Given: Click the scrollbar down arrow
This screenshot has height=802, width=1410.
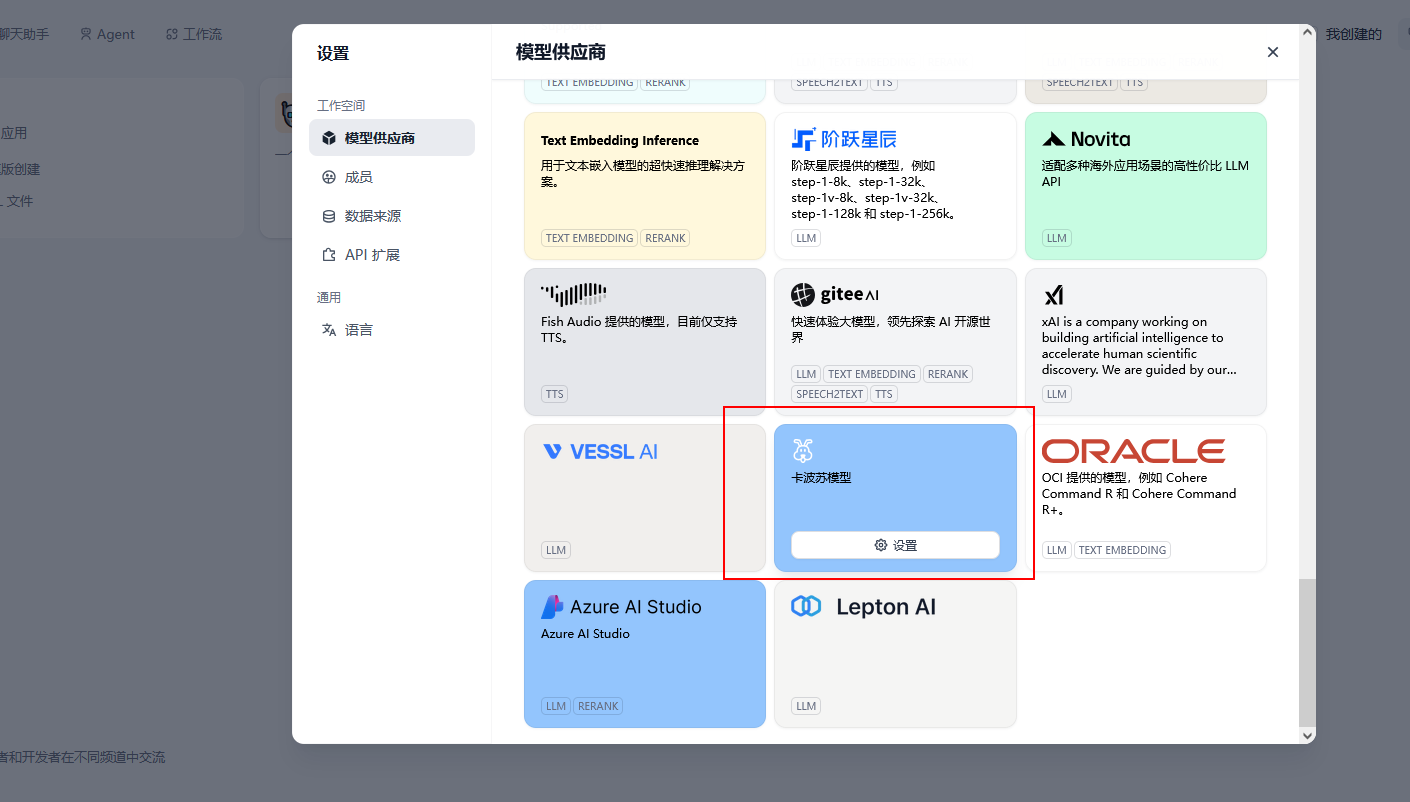Looking at the screenshot, I should point(1307,735).
